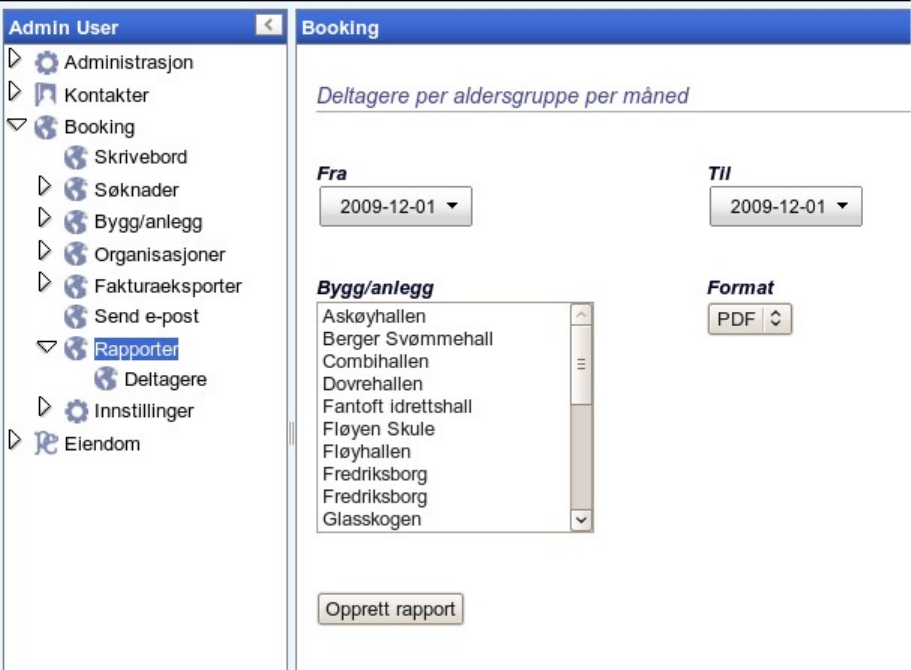Click the Booking globe icon
This screenshot has height=670, width=911.
click(x=46, y=128)
